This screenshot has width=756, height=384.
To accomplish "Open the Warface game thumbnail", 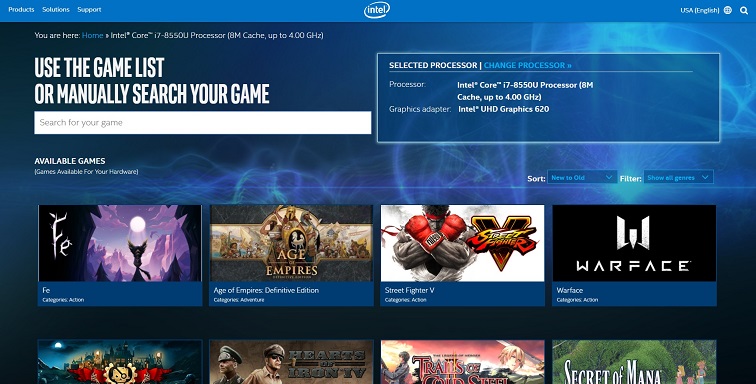I will tap(634, 243).
